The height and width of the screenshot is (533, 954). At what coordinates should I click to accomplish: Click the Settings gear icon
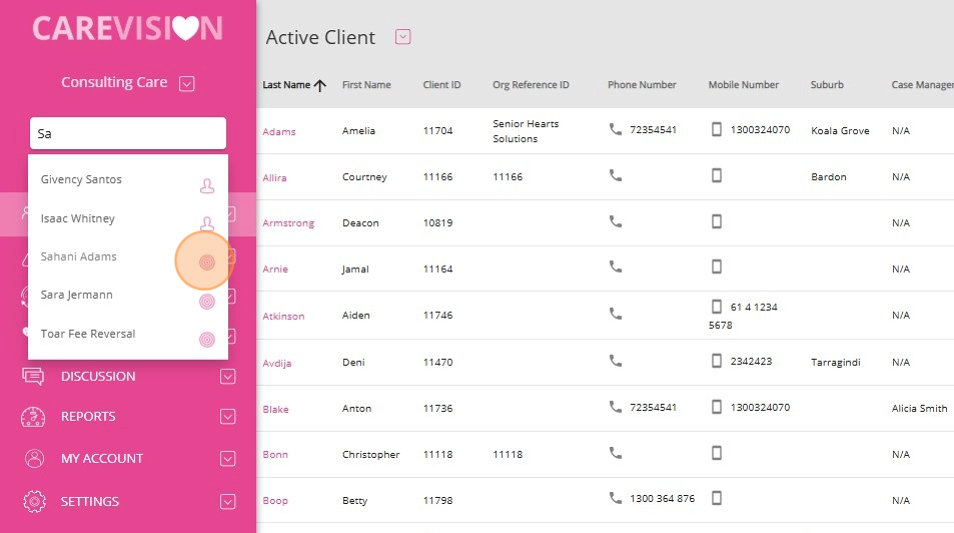[x=35, y=501]
